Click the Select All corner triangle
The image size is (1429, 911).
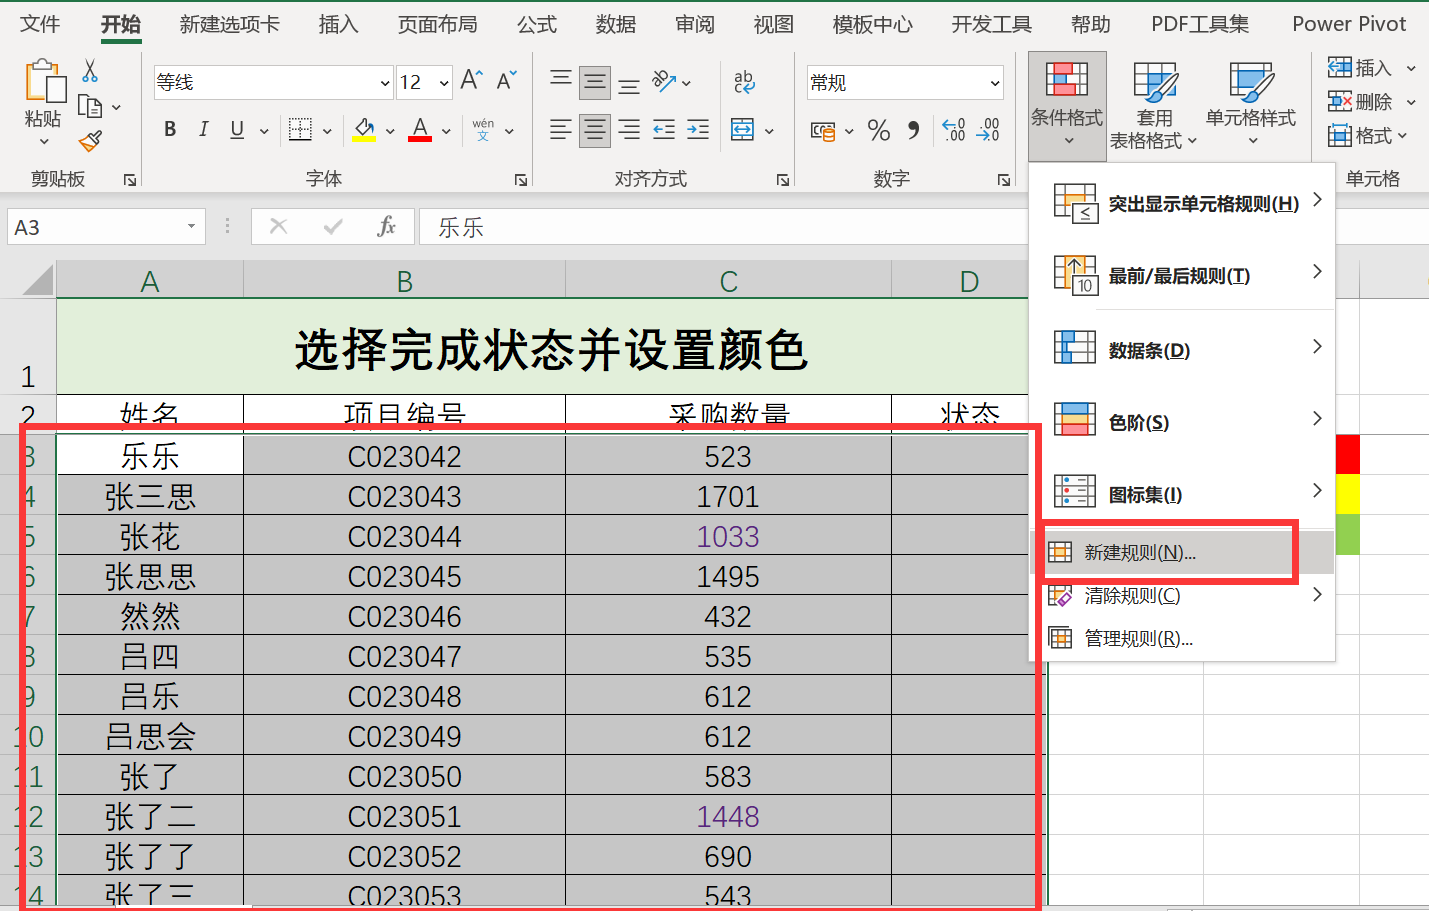point(37,280)
